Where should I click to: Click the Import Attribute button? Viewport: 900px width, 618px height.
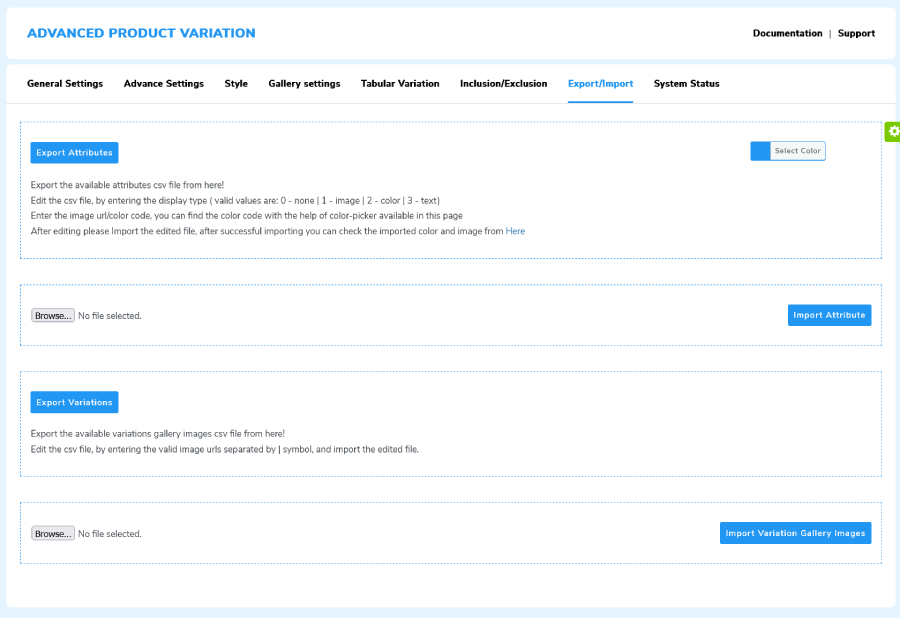point(829,315)
